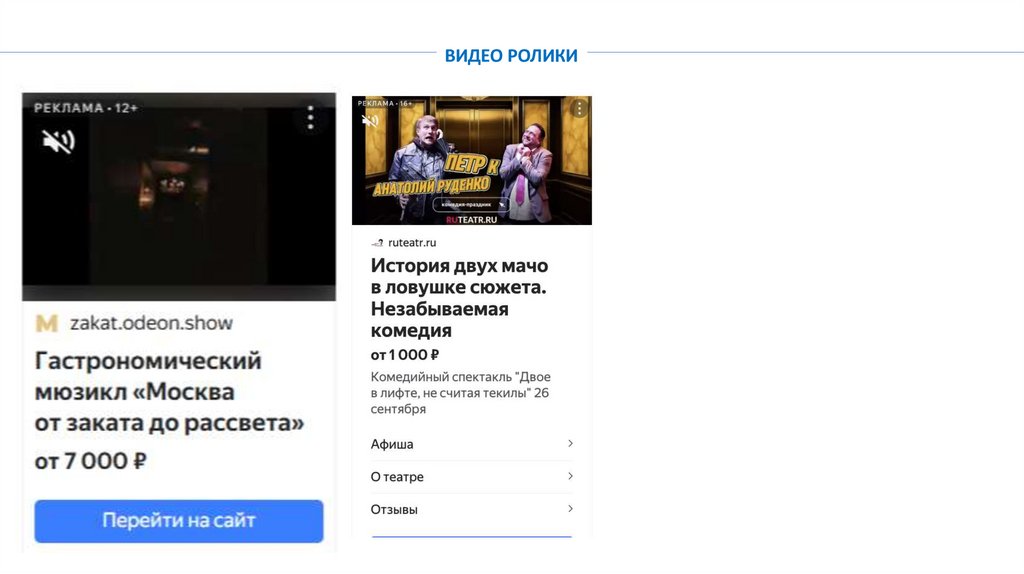Open three-dot menu on the 12+ ad
This screenshot has height=574, width=1024.
pos(310,118)
